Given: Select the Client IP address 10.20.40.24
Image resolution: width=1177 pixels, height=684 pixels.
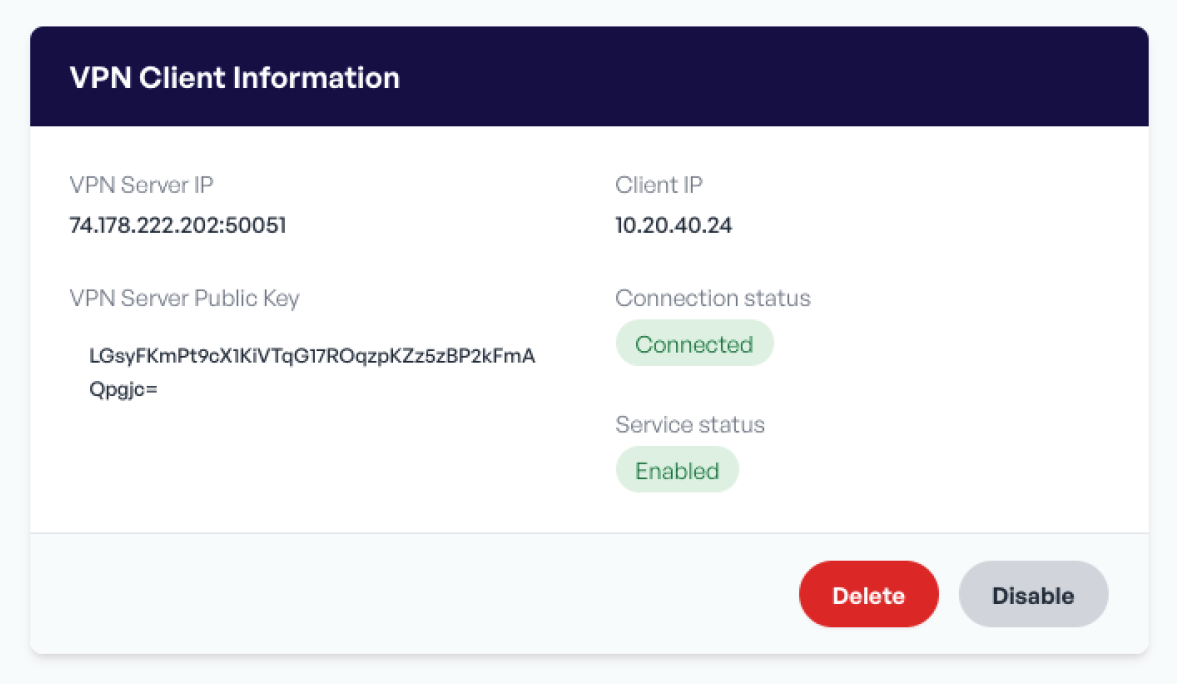Looking at the screenshot, I should pos(673,225).
